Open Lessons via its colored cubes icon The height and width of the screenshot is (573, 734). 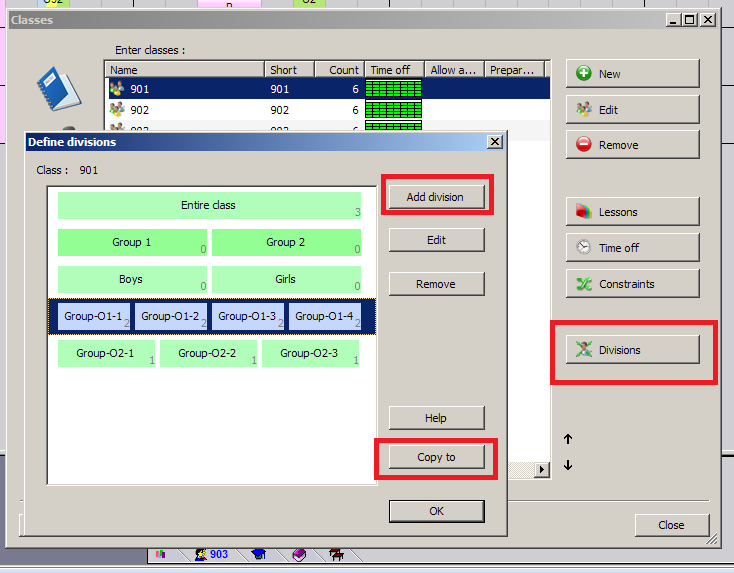click(583, 212)
